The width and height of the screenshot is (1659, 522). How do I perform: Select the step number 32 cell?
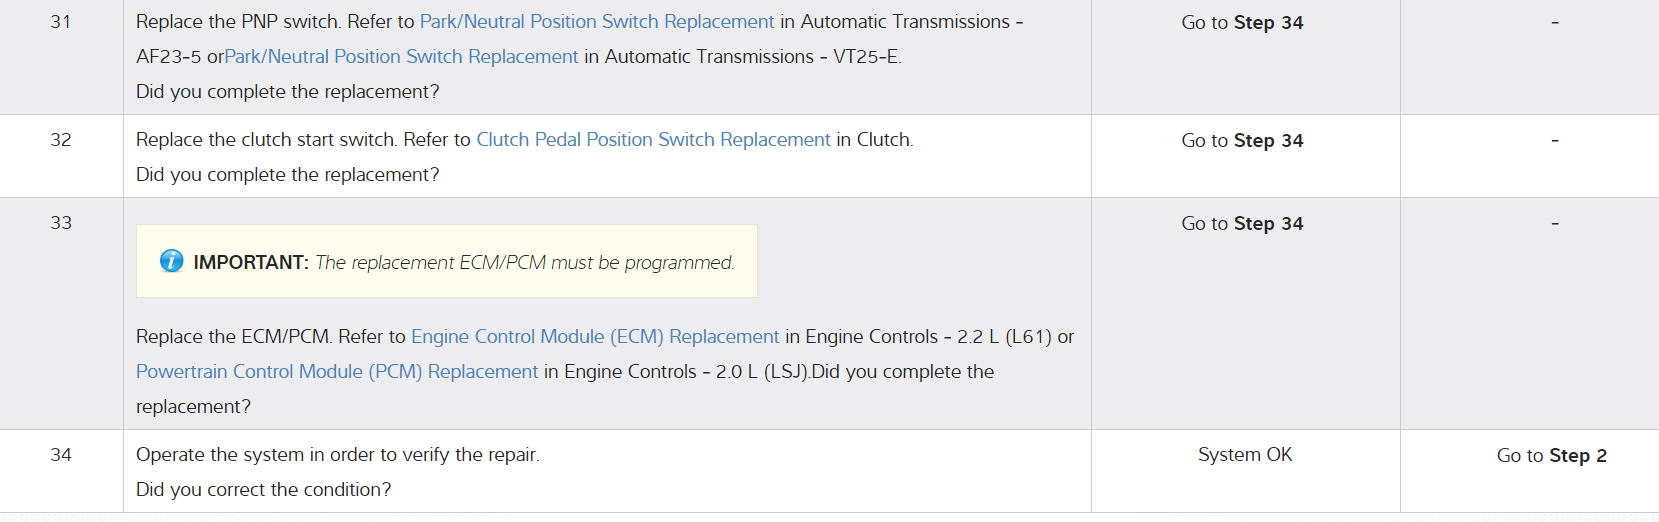point(61,140)
